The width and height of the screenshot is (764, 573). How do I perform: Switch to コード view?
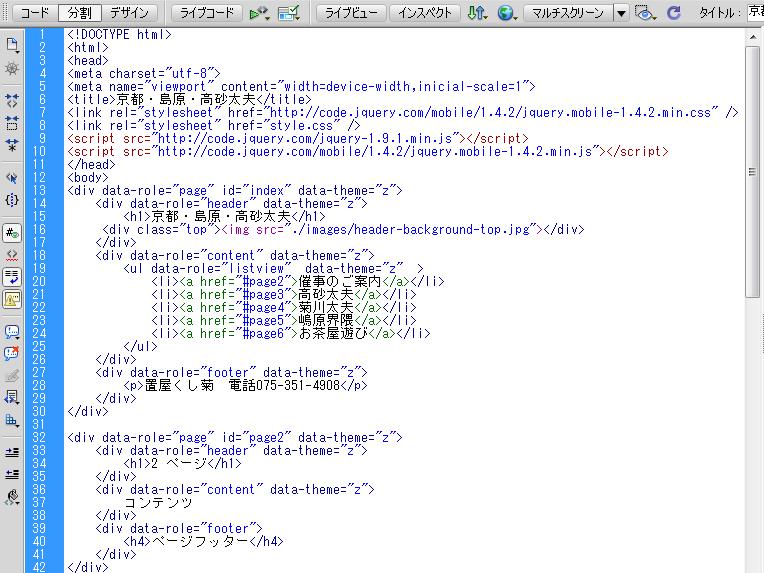point(34,13)
